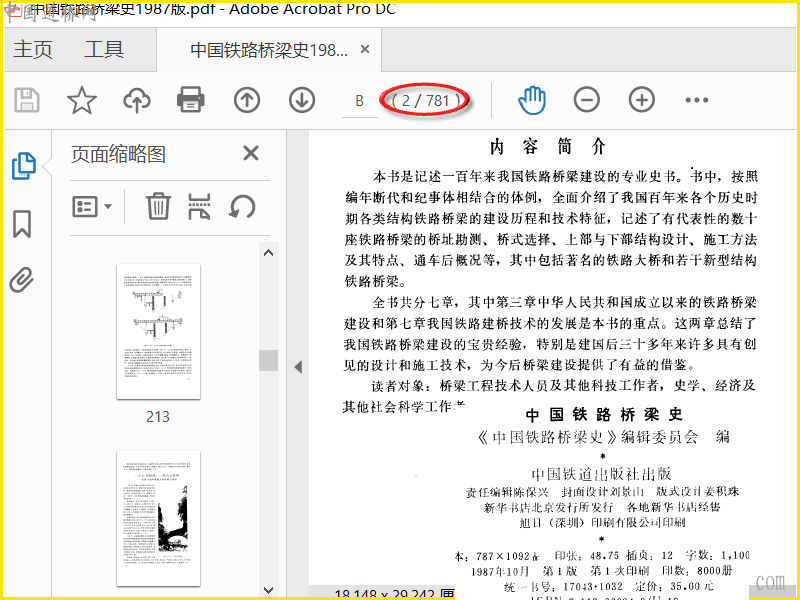Close the 页面缩略图 panel
The height and width of the screenshot is (600, 800).
click(251, 153)
